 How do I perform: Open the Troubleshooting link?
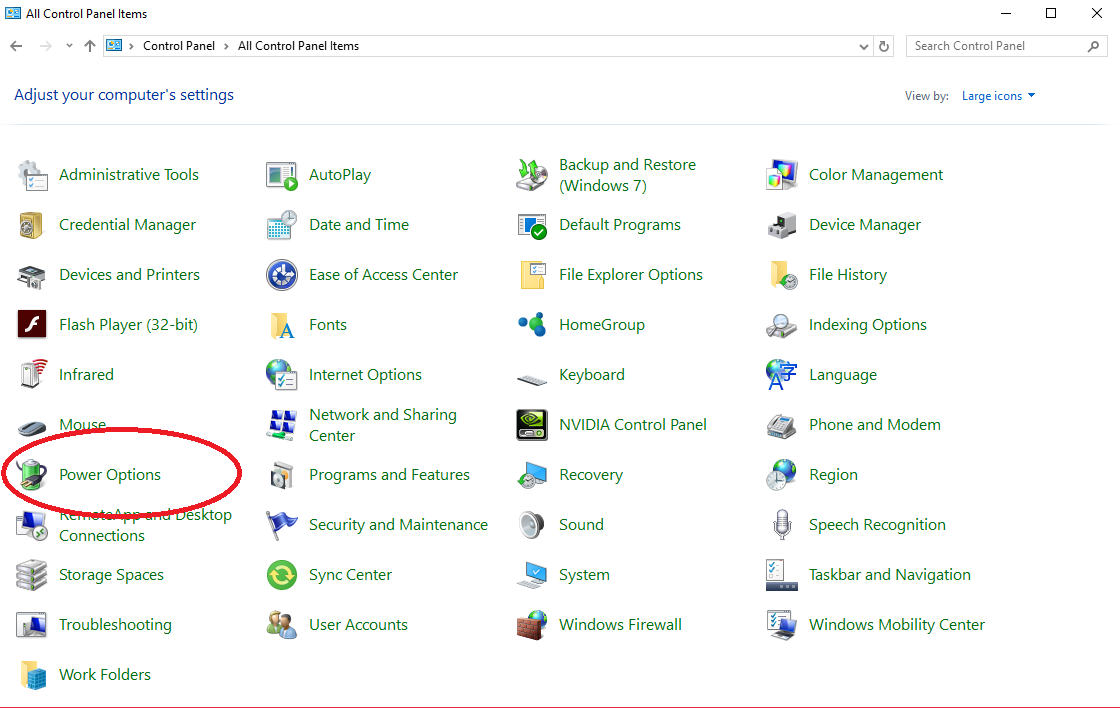[x=115, y=625]
